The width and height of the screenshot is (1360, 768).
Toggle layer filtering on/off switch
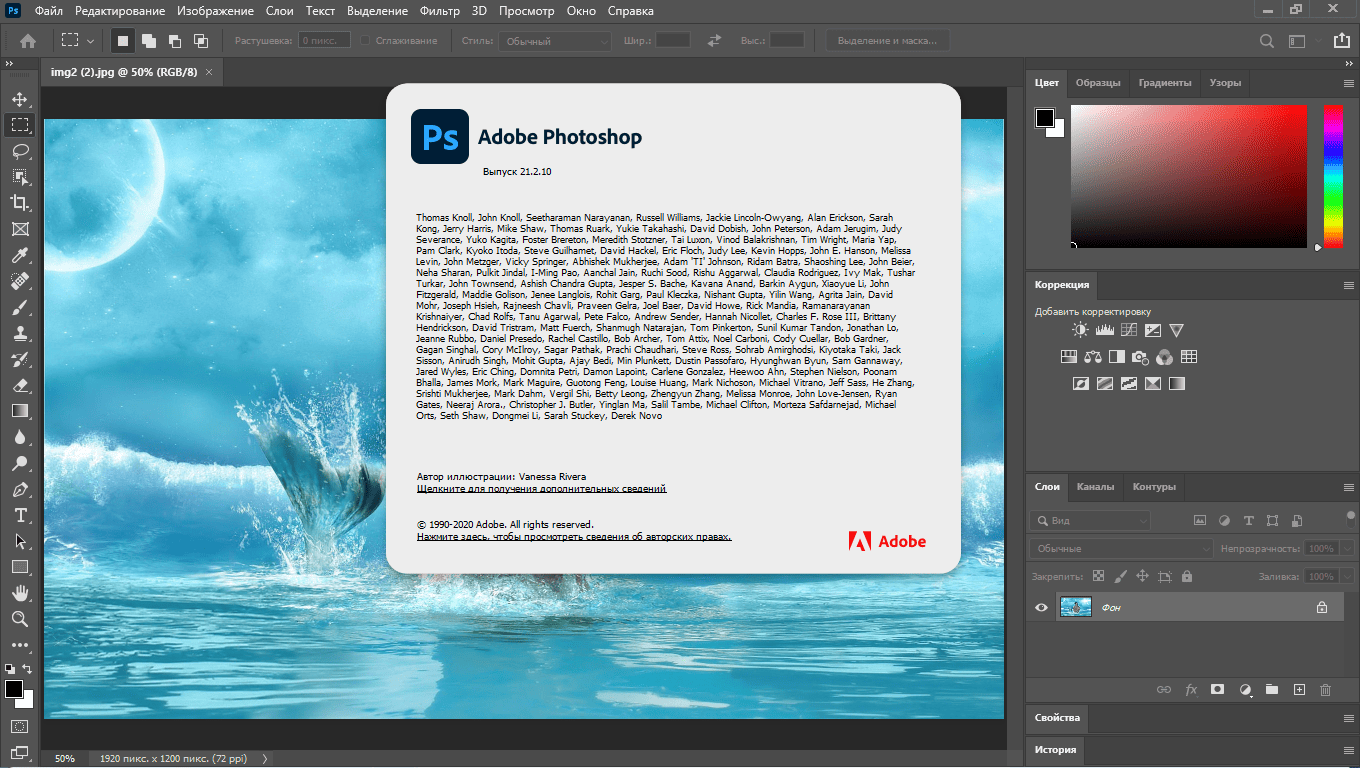(1351, 520)
